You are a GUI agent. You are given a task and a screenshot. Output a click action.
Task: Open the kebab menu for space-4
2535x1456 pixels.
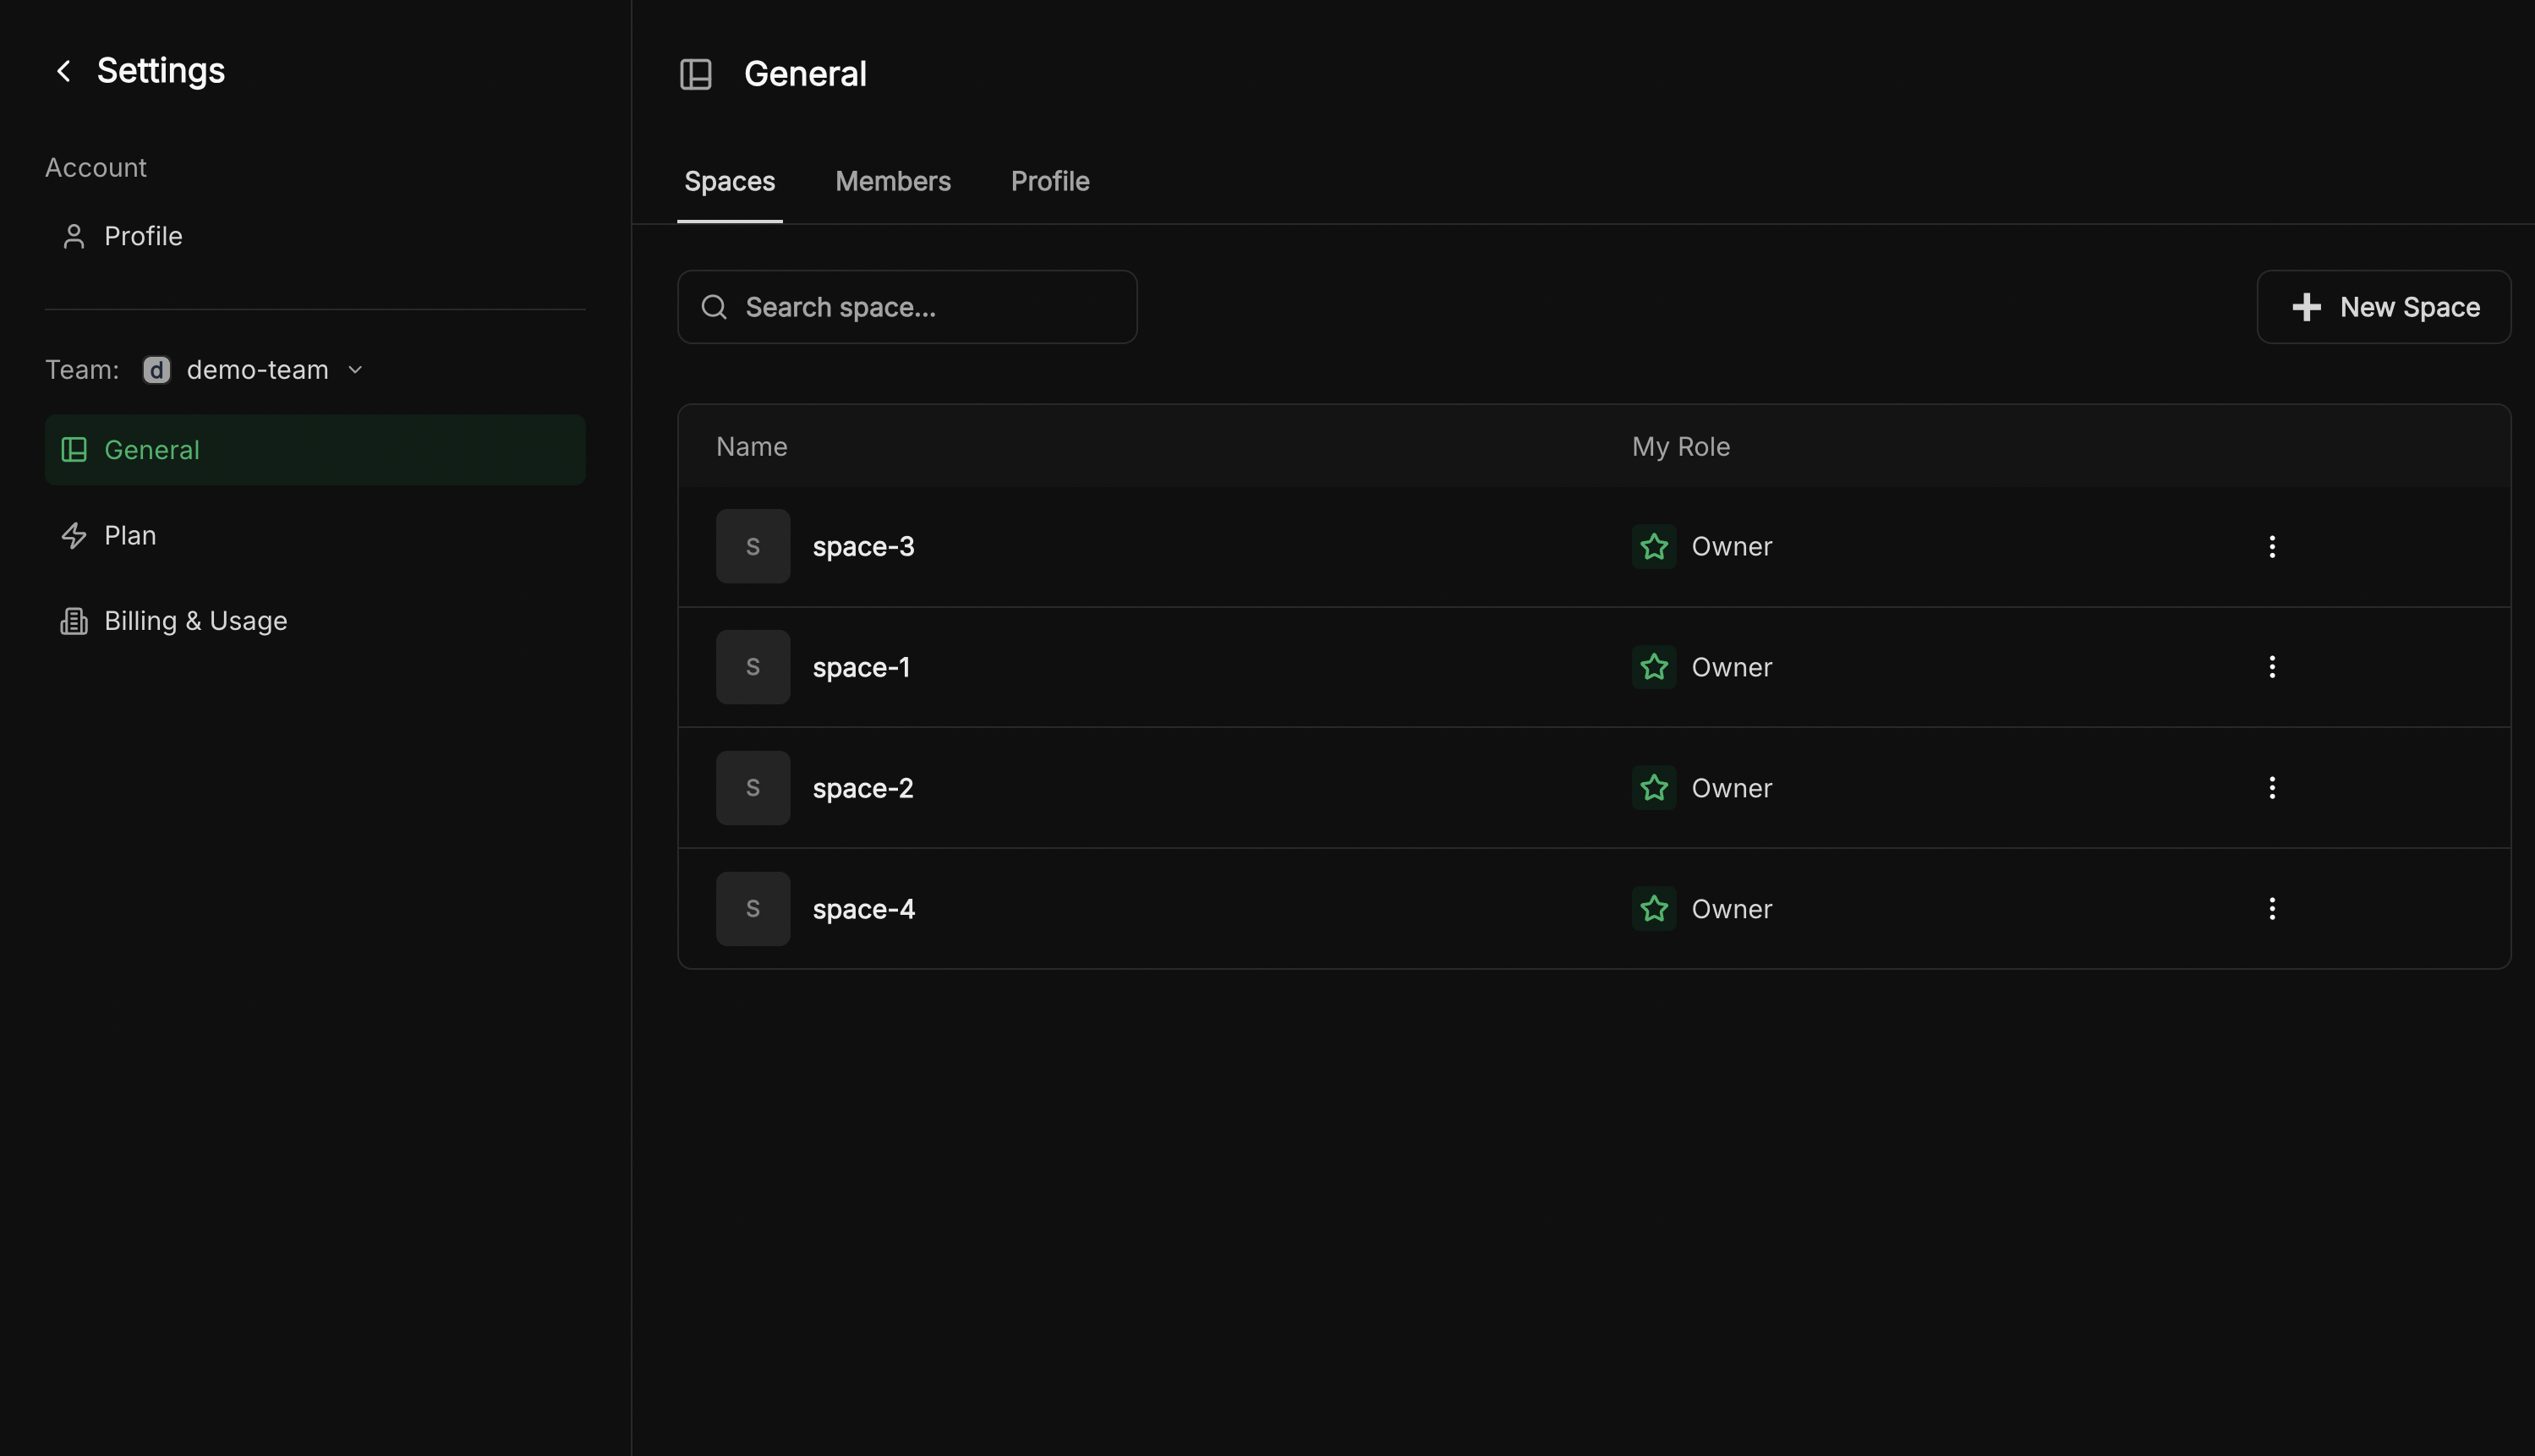[x=2271, y=908]
